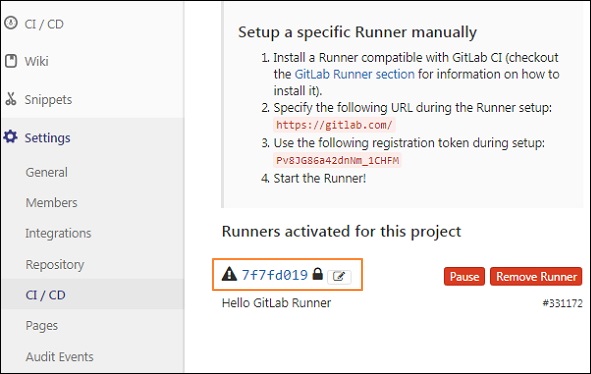Click the registration token Pv8JG86a42dnNm_1CHFM

(337, 160)
